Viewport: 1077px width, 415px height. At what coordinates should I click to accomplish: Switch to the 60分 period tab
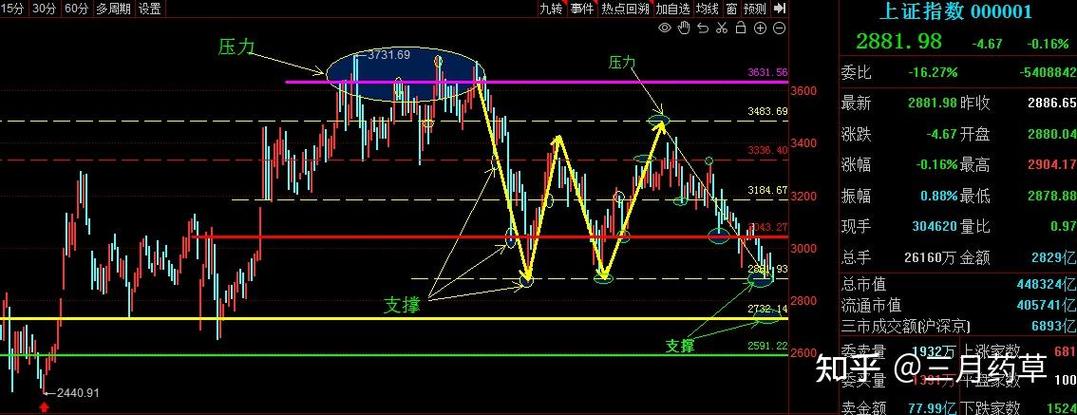click(x=76, y=8)
